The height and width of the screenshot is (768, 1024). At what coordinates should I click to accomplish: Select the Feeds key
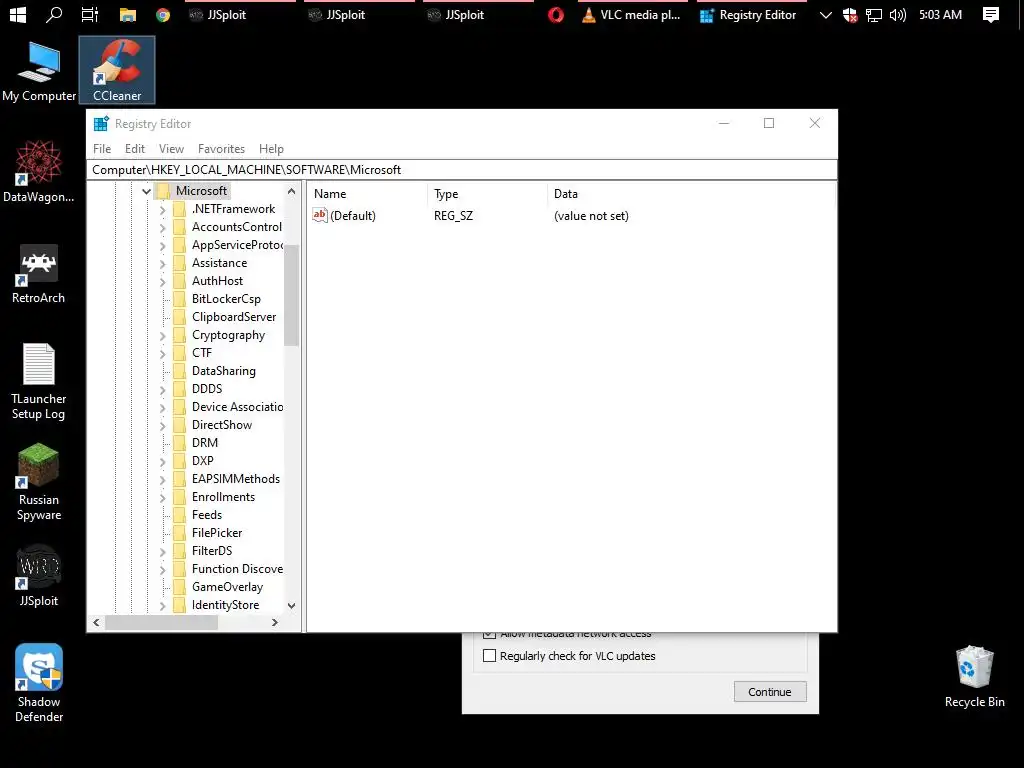[207, 515]
